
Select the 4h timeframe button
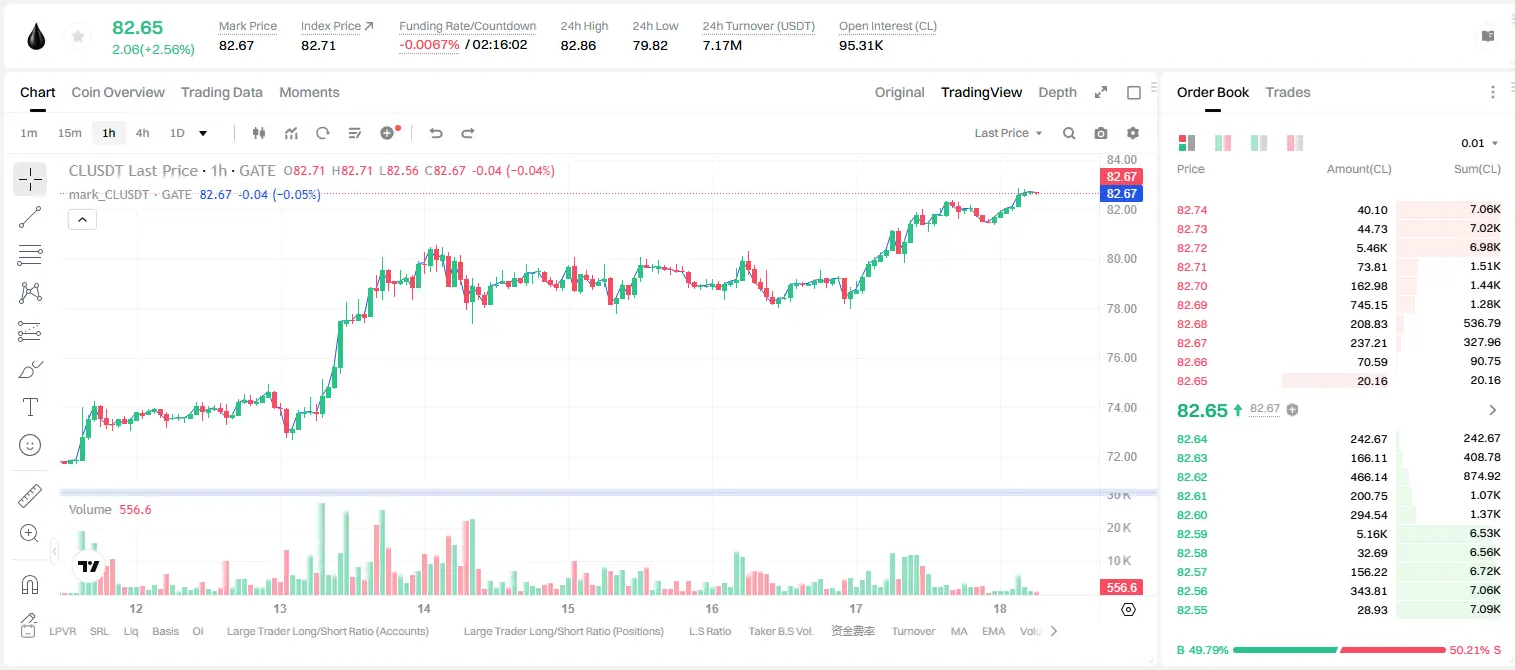143,133
